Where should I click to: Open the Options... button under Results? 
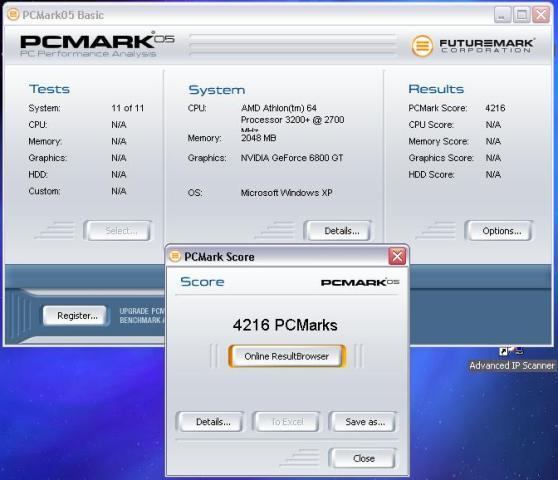click(499, 231)
